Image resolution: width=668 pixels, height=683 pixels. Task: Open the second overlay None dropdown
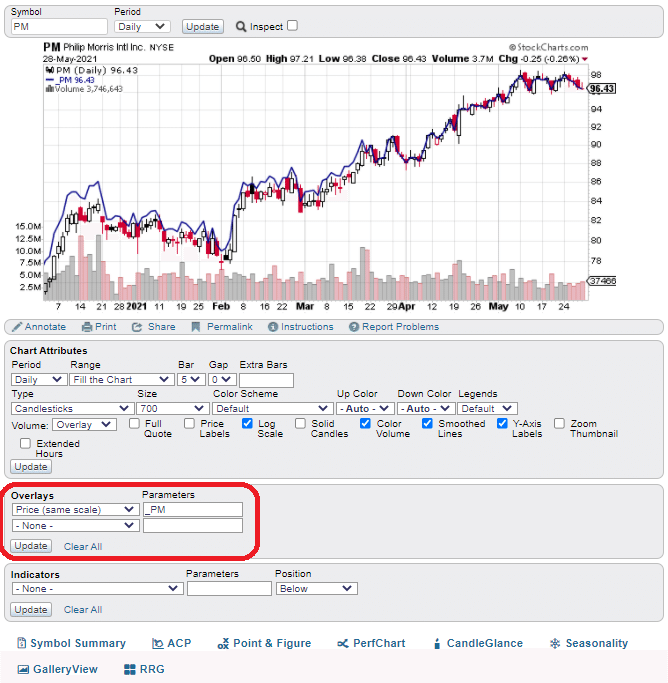point(75,526)
